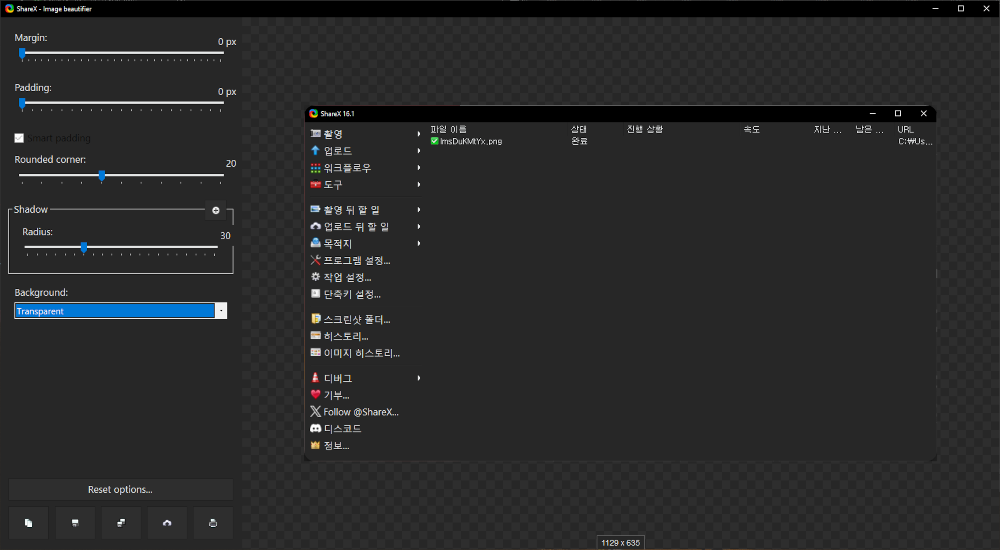The height and width of the screenshot is (550, 1000).
Task: Click the upload image cloud button
Action: coord(167,523)
